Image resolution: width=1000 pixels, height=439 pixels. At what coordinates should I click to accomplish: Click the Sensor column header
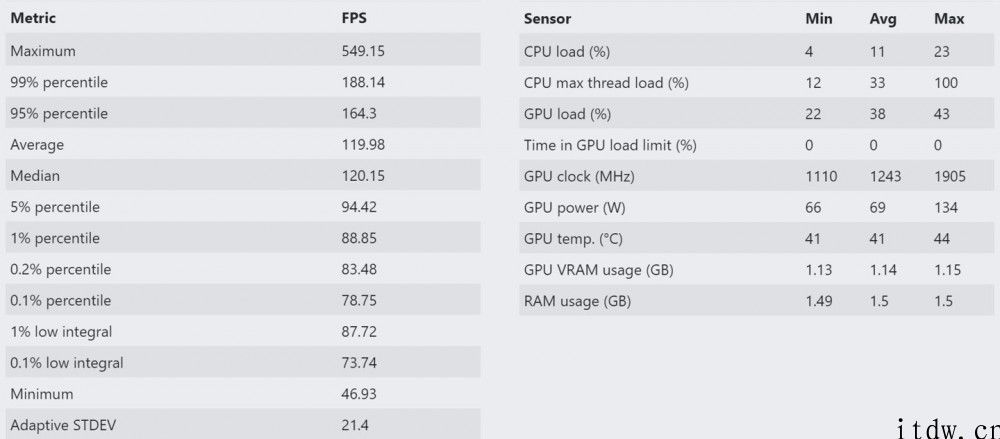(547, 19)
